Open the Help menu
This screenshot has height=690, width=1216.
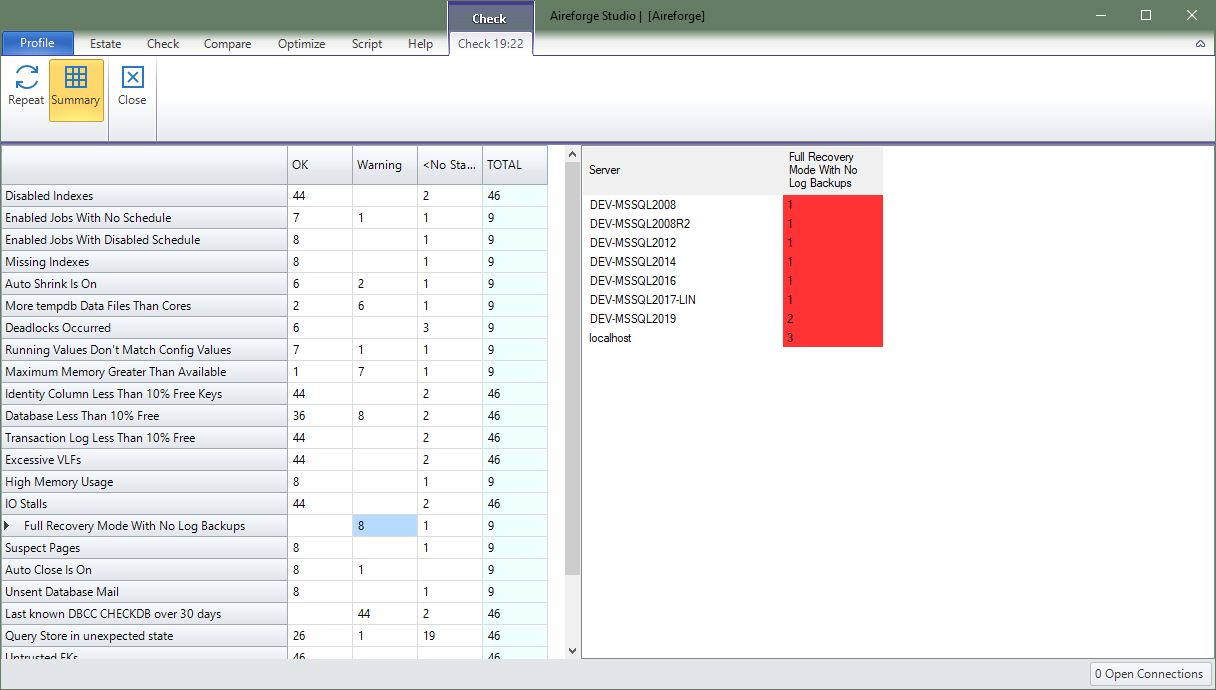pyautogui.click(x=420, y=43)
